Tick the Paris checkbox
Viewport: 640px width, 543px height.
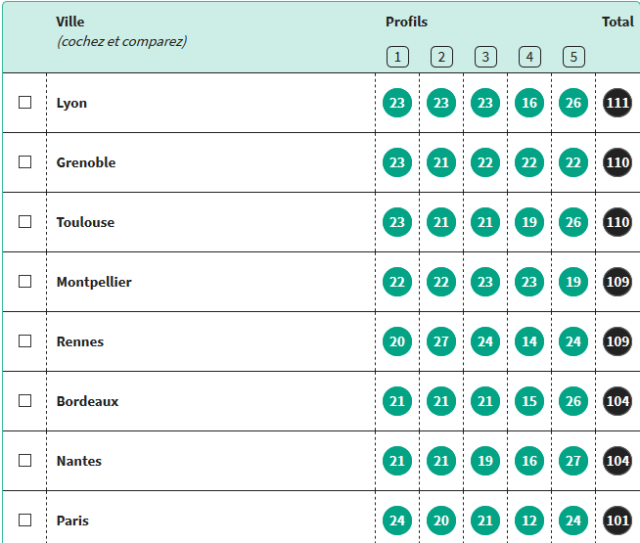click(25, 520)
